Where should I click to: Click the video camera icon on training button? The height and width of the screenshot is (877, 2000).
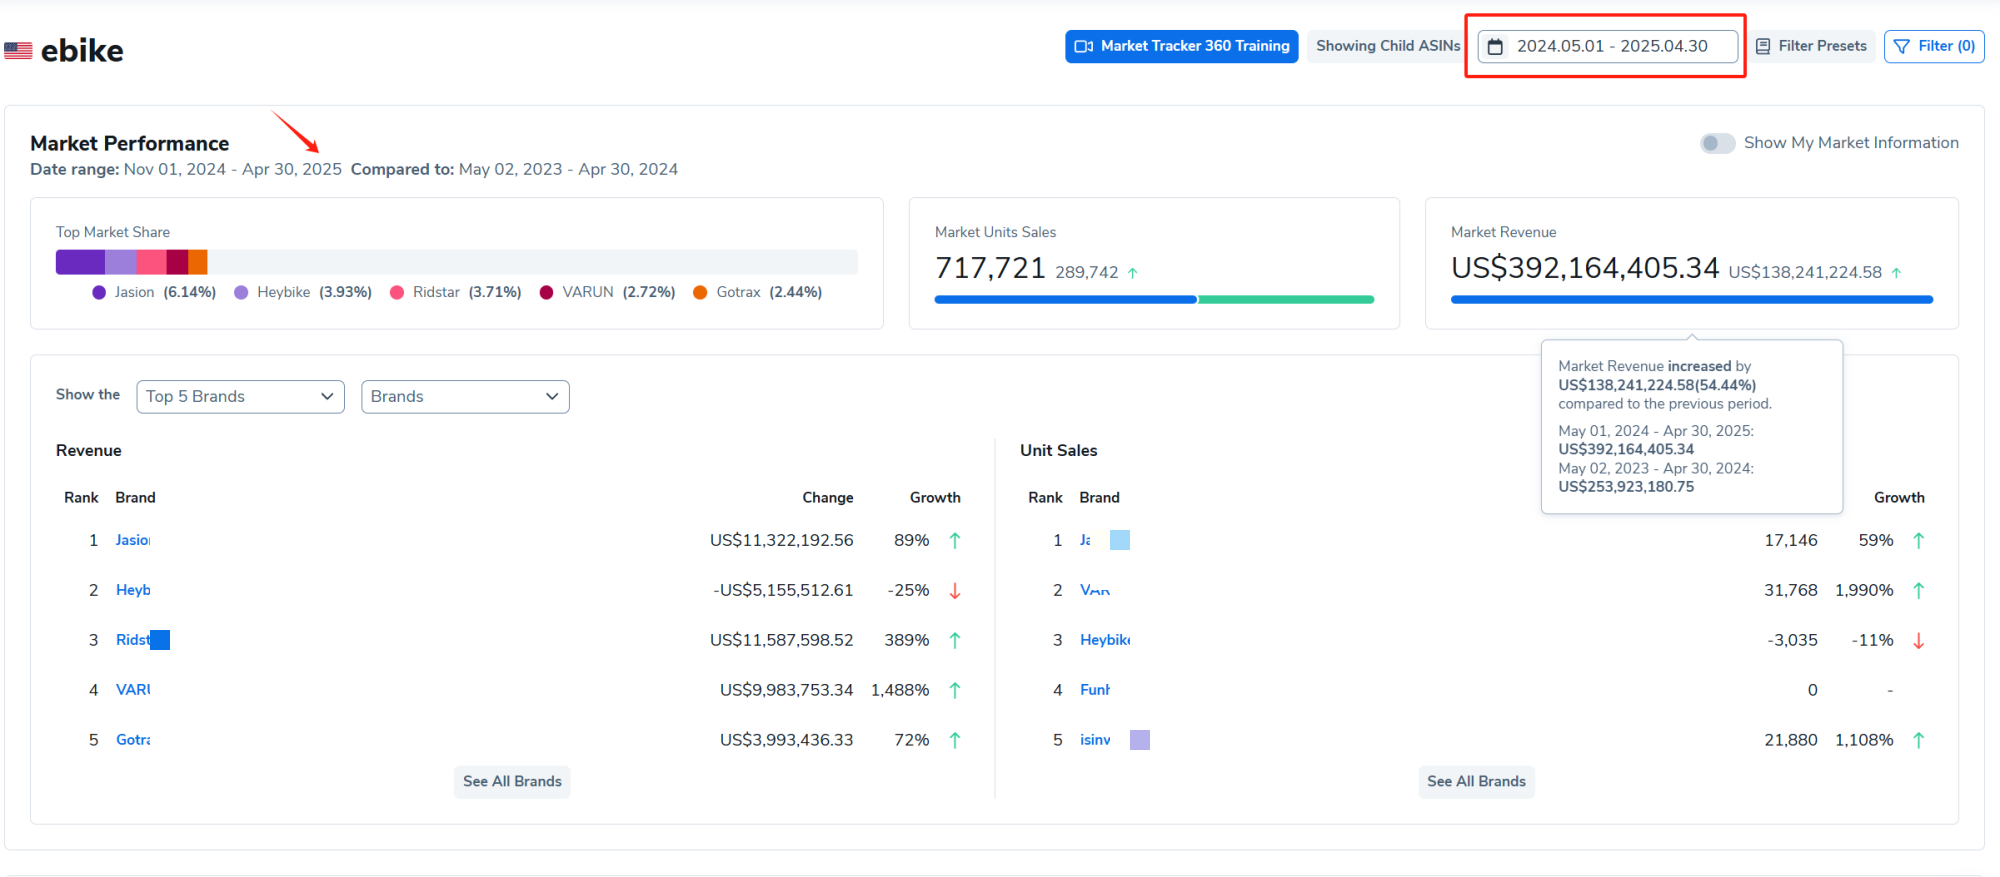[1084, 46]
